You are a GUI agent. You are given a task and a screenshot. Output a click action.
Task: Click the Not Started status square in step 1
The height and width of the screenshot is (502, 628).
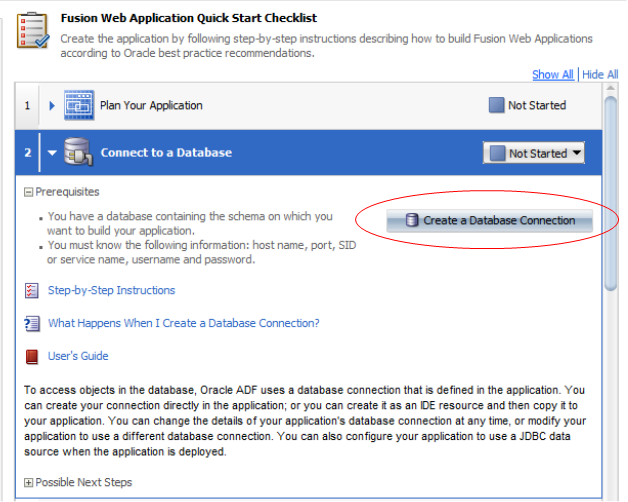pyautogui.click(x=496, y=105)
